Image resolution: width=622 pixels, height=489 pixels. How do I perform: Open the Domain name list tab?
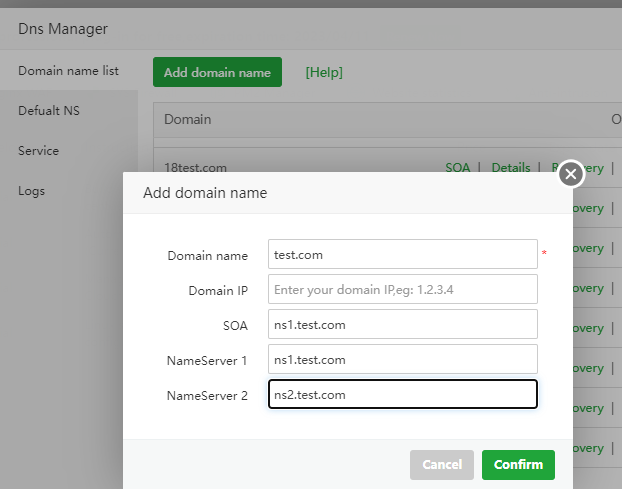68,71
